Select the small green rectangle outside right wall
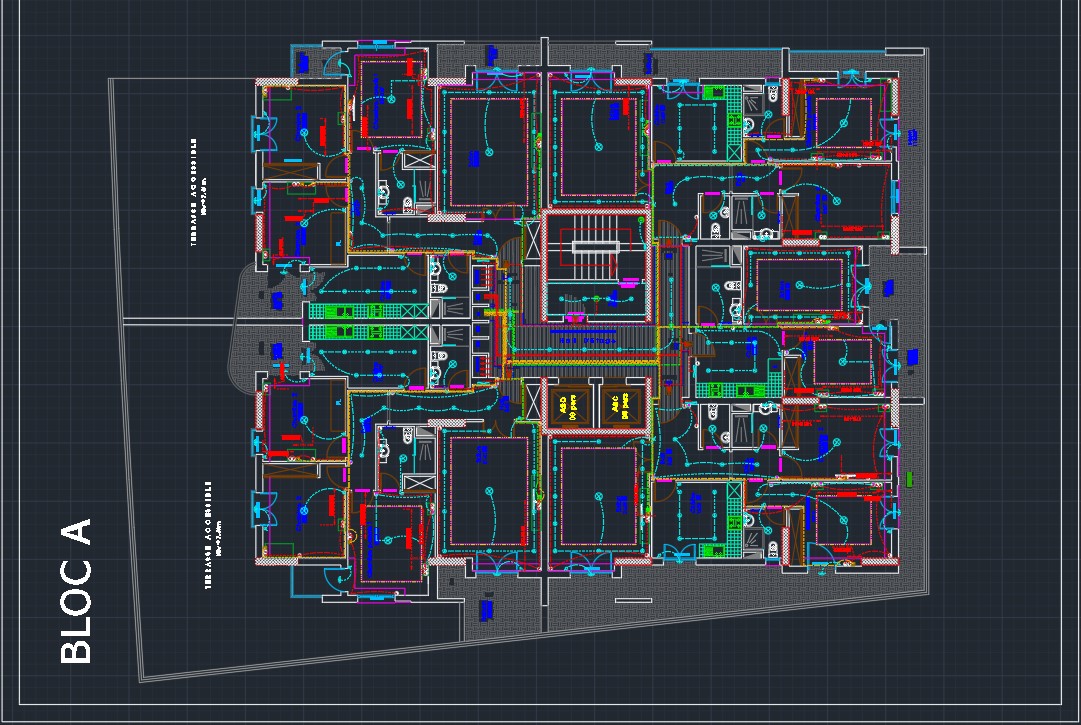This screenshot has width=1081, height=725. pyautogui.click(x=910, y=478)
